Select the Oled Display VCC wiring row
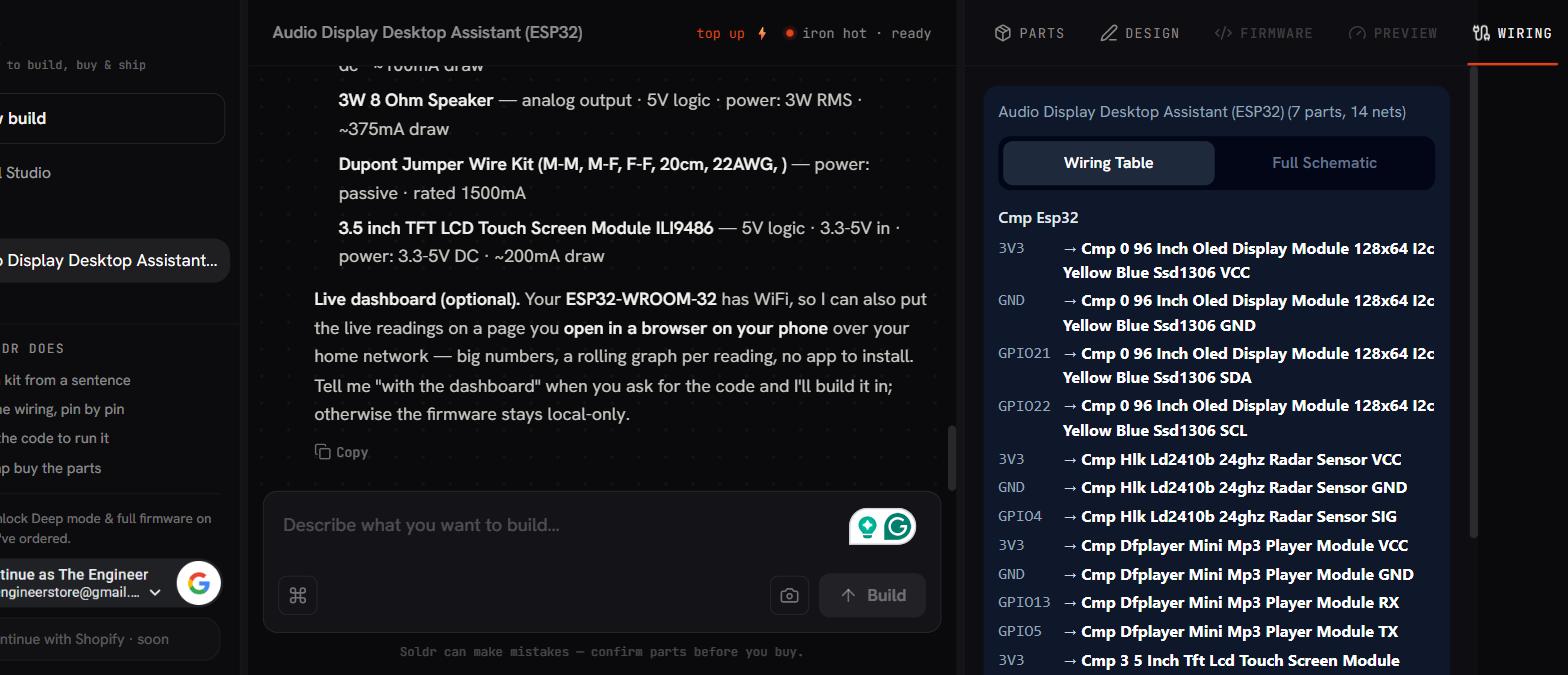The height and width of the screenshot is (675, 1568). [x=1216, y=260]
